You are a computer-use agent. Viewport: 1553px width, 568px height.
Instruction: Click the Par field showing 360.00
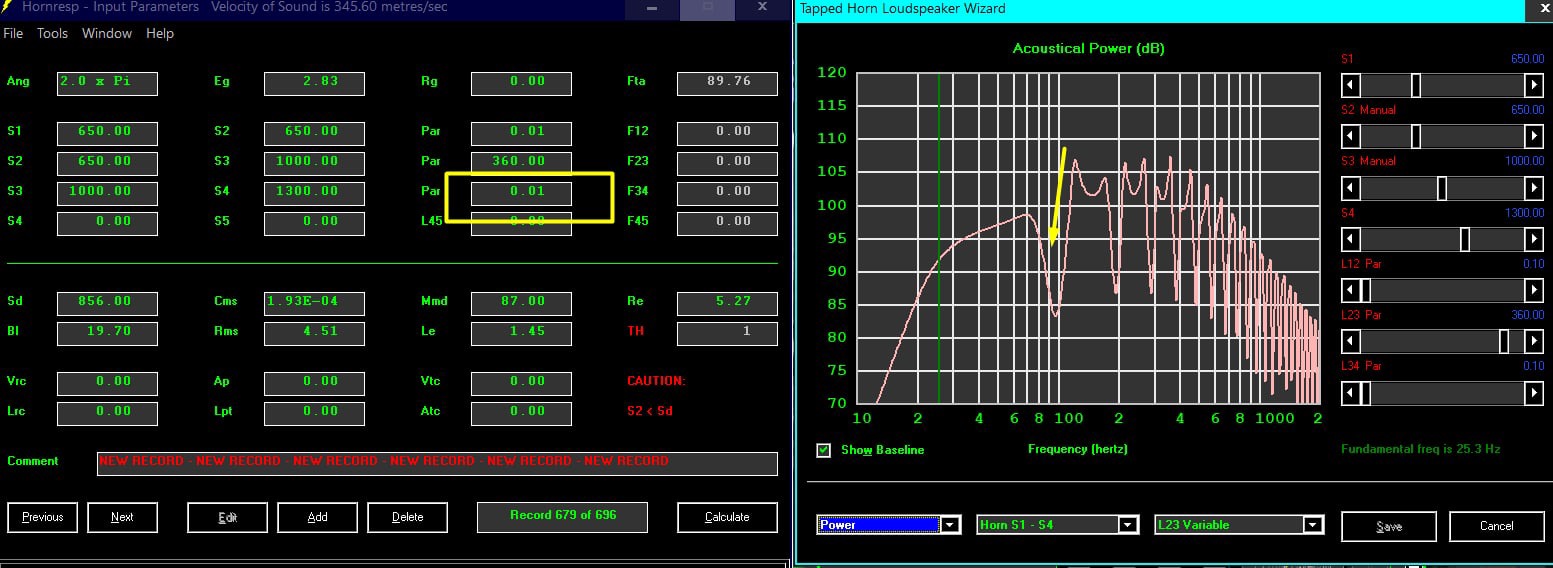[x=521, y=162]
